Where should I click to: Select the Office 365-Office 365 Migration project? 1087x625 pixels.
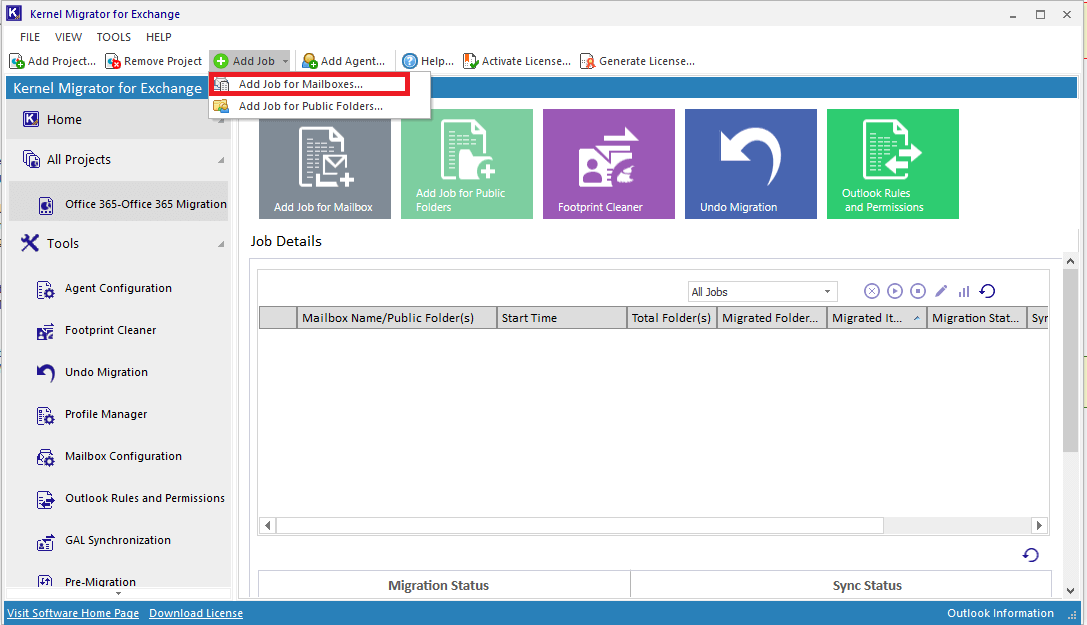(x=118, y=204)
